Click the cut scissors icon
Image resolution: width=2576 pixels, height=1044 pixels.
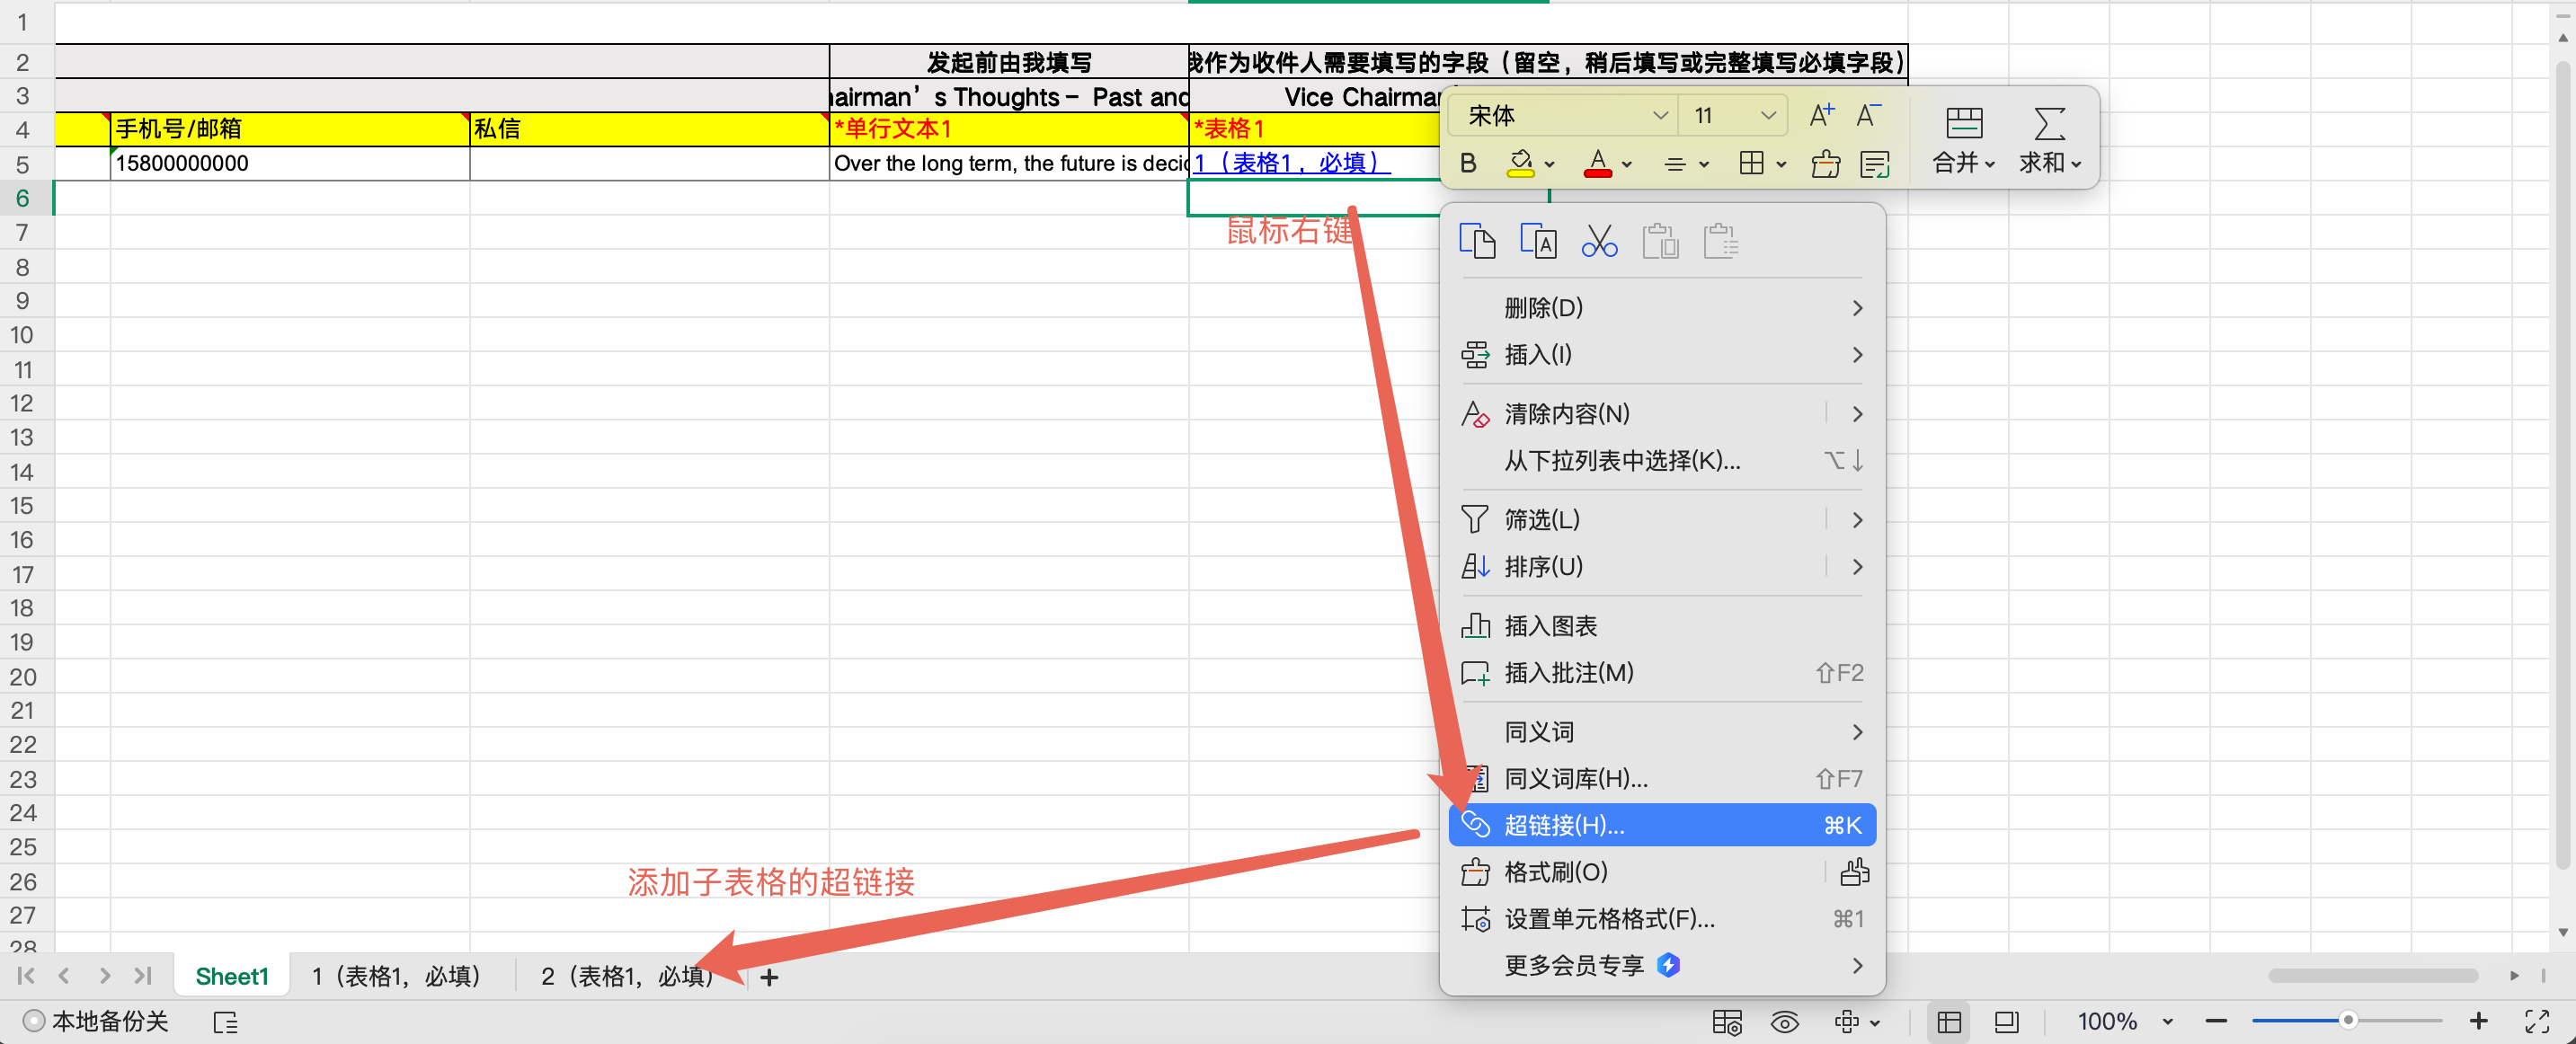1598,242
